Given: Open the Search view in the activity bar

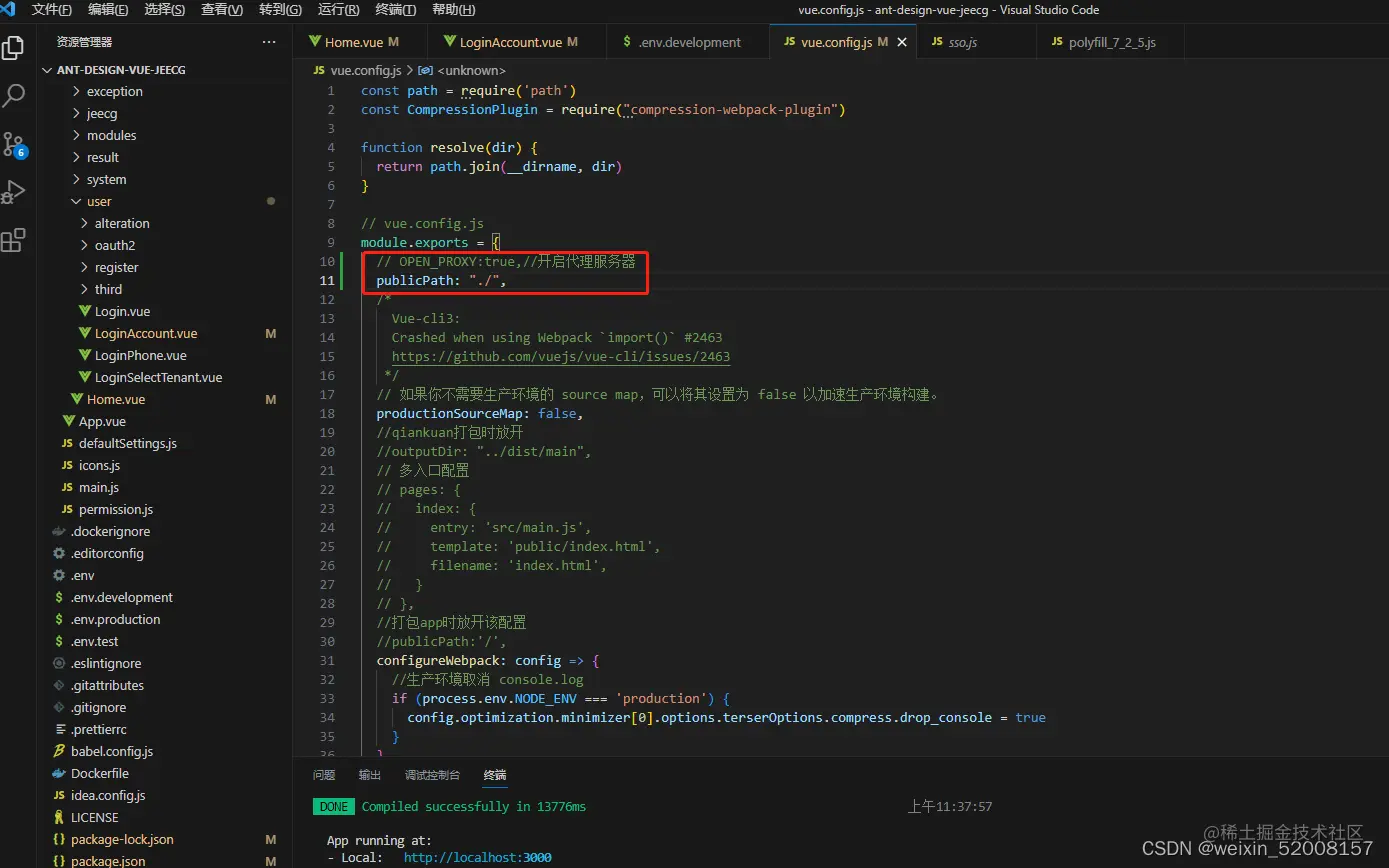Looking at the screenshot, I should [x=14, y=96].
